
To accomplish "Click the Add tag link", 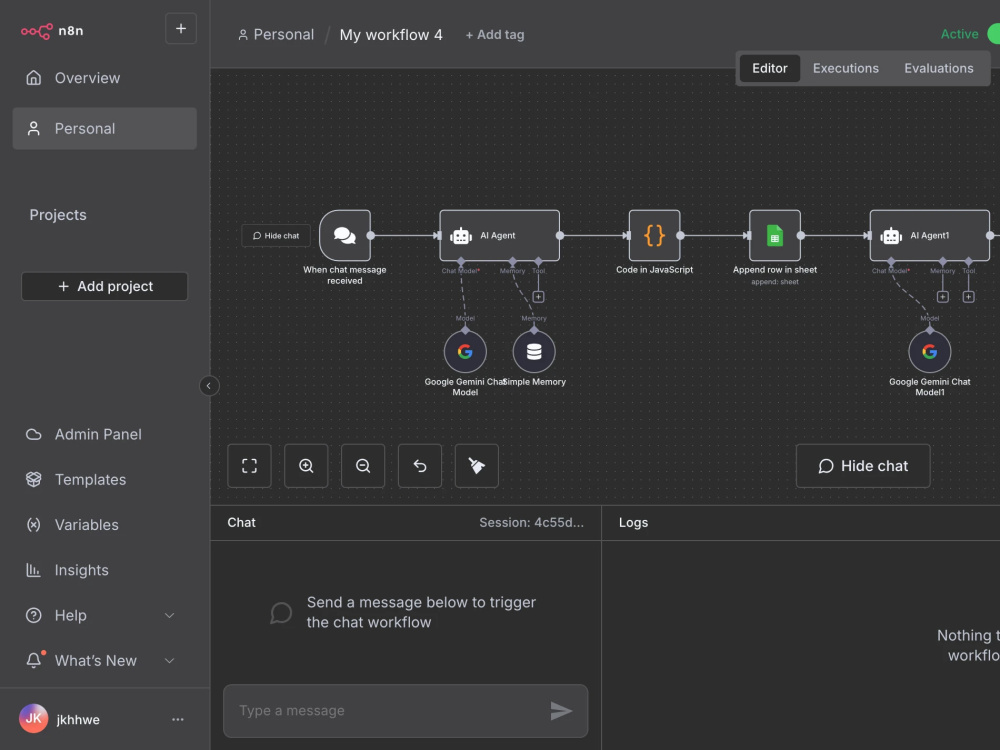I will point(495,34).
